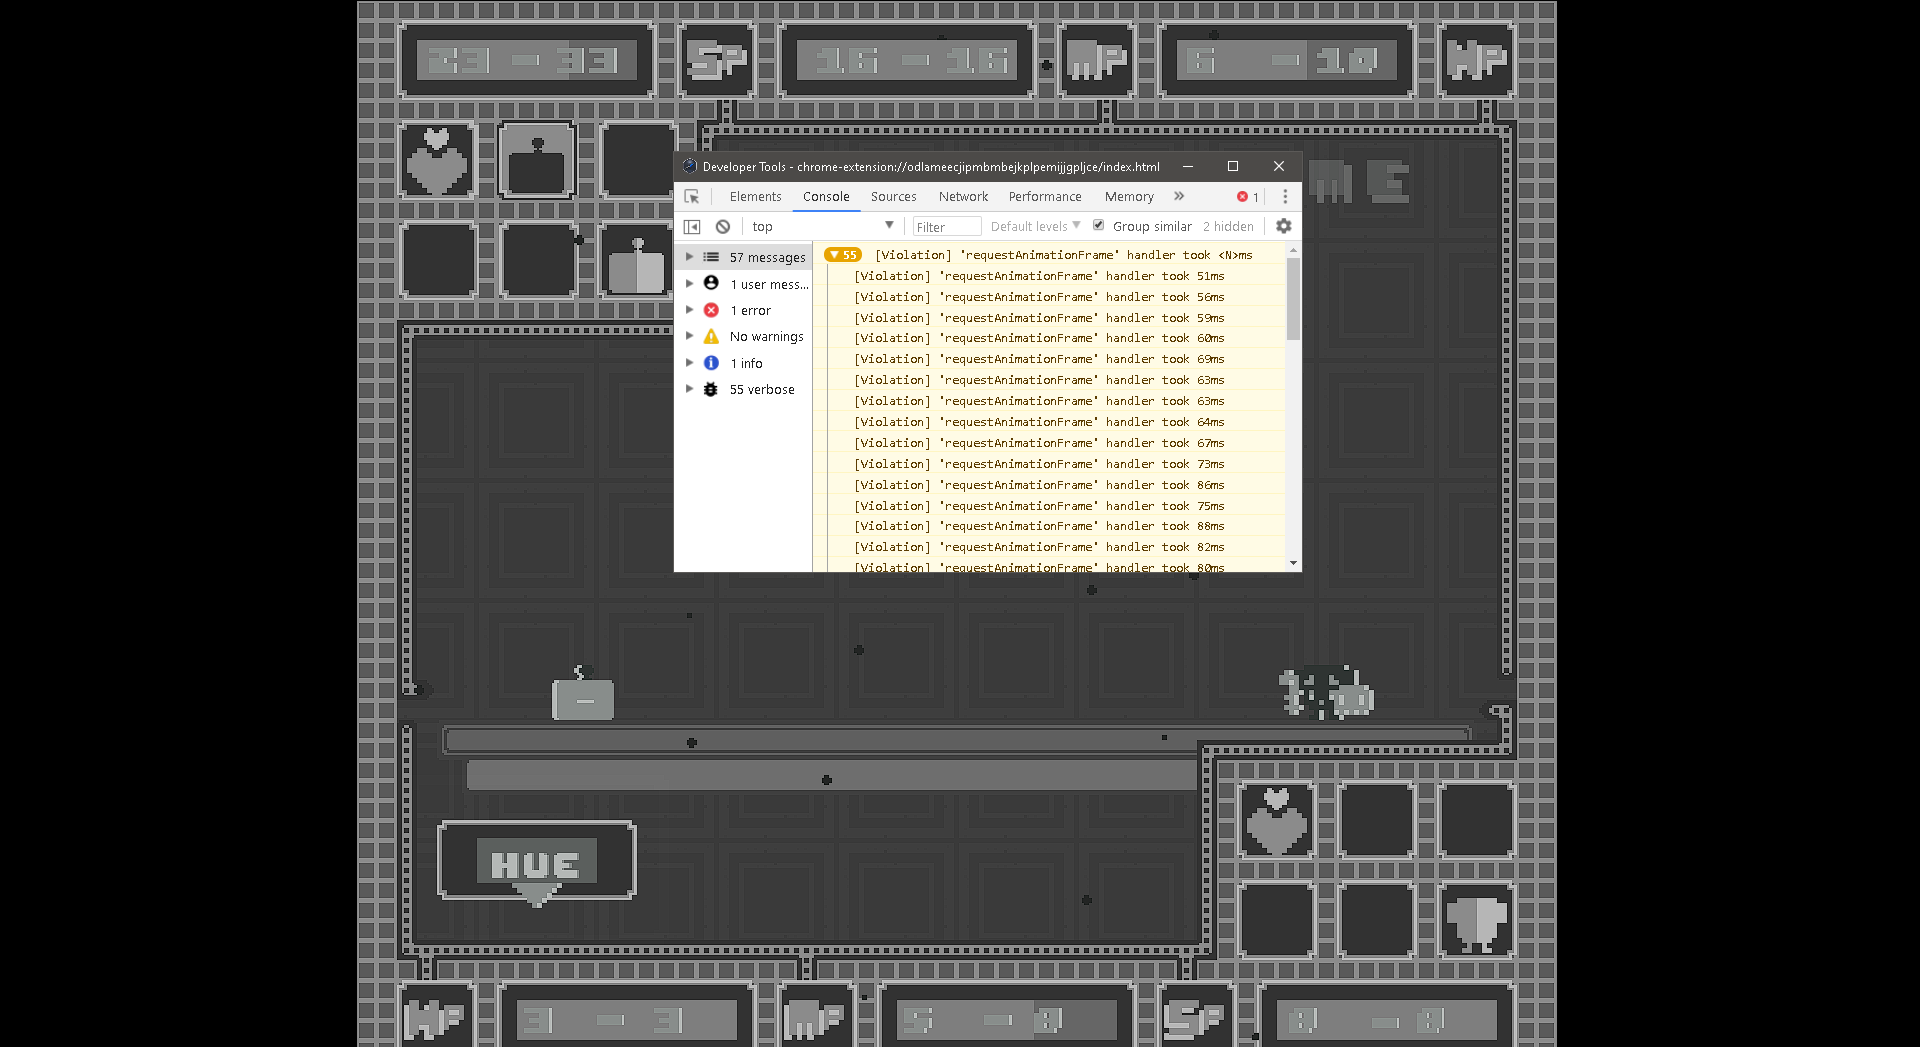1920x1047 pixels.
Task: Click the console scrollbar down arrow
Action: coord(1293,564)
